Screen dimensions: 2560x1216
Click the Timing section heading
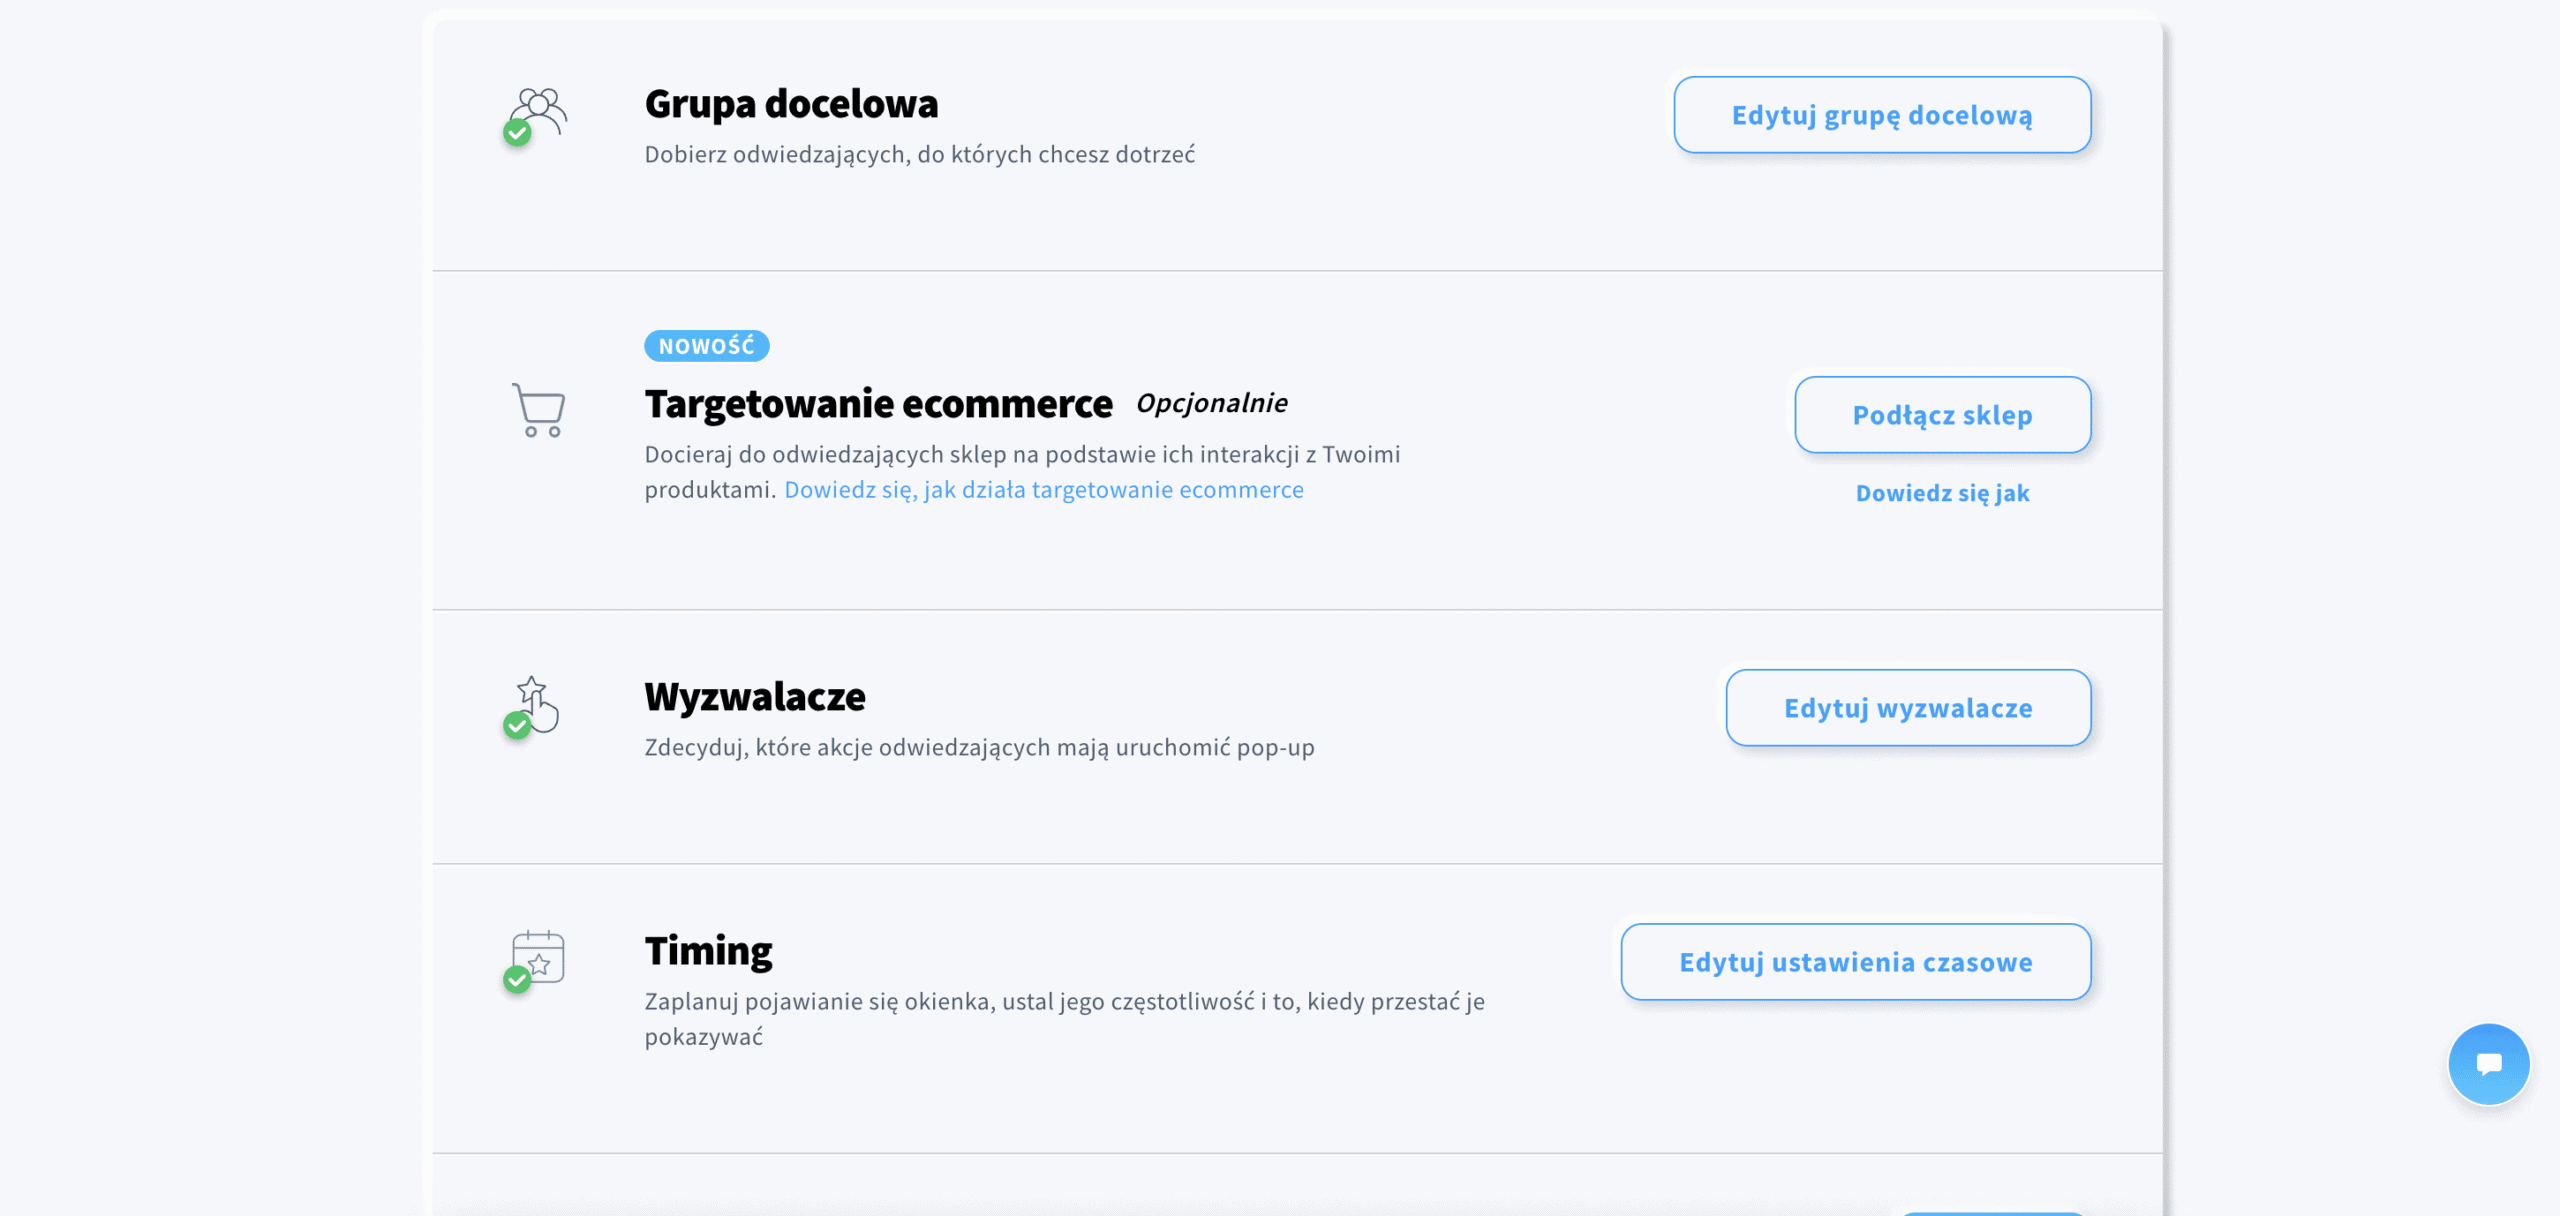[708, 949]
